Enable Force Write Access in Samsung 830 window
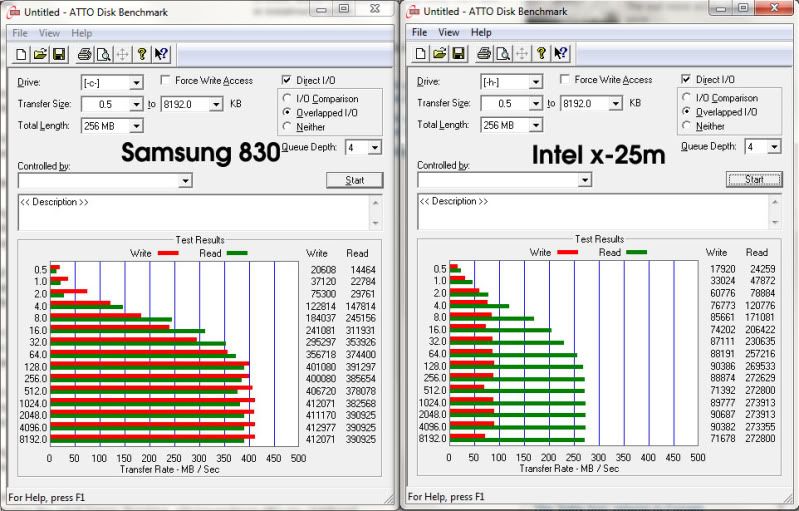Screen dimensions: 799x511 pos(165,80)
